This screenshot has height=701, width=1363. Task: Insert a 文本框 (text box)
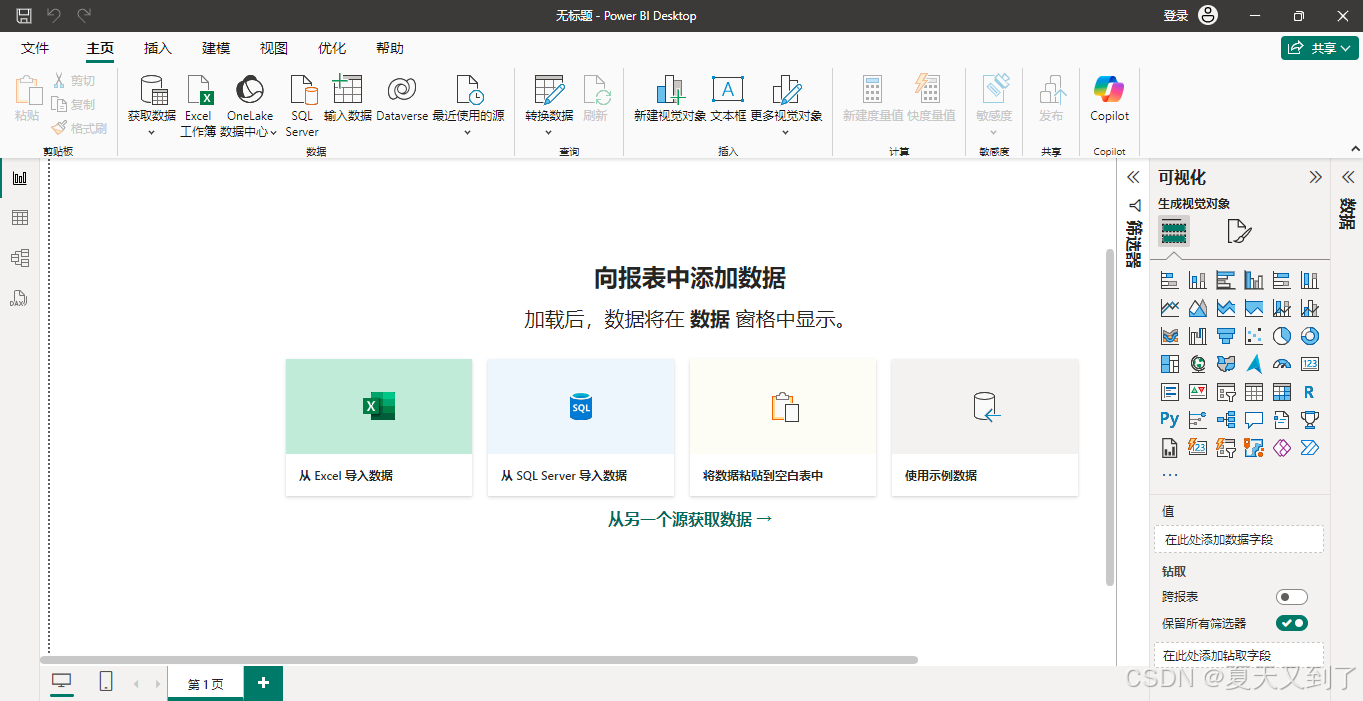click(728, 90)
